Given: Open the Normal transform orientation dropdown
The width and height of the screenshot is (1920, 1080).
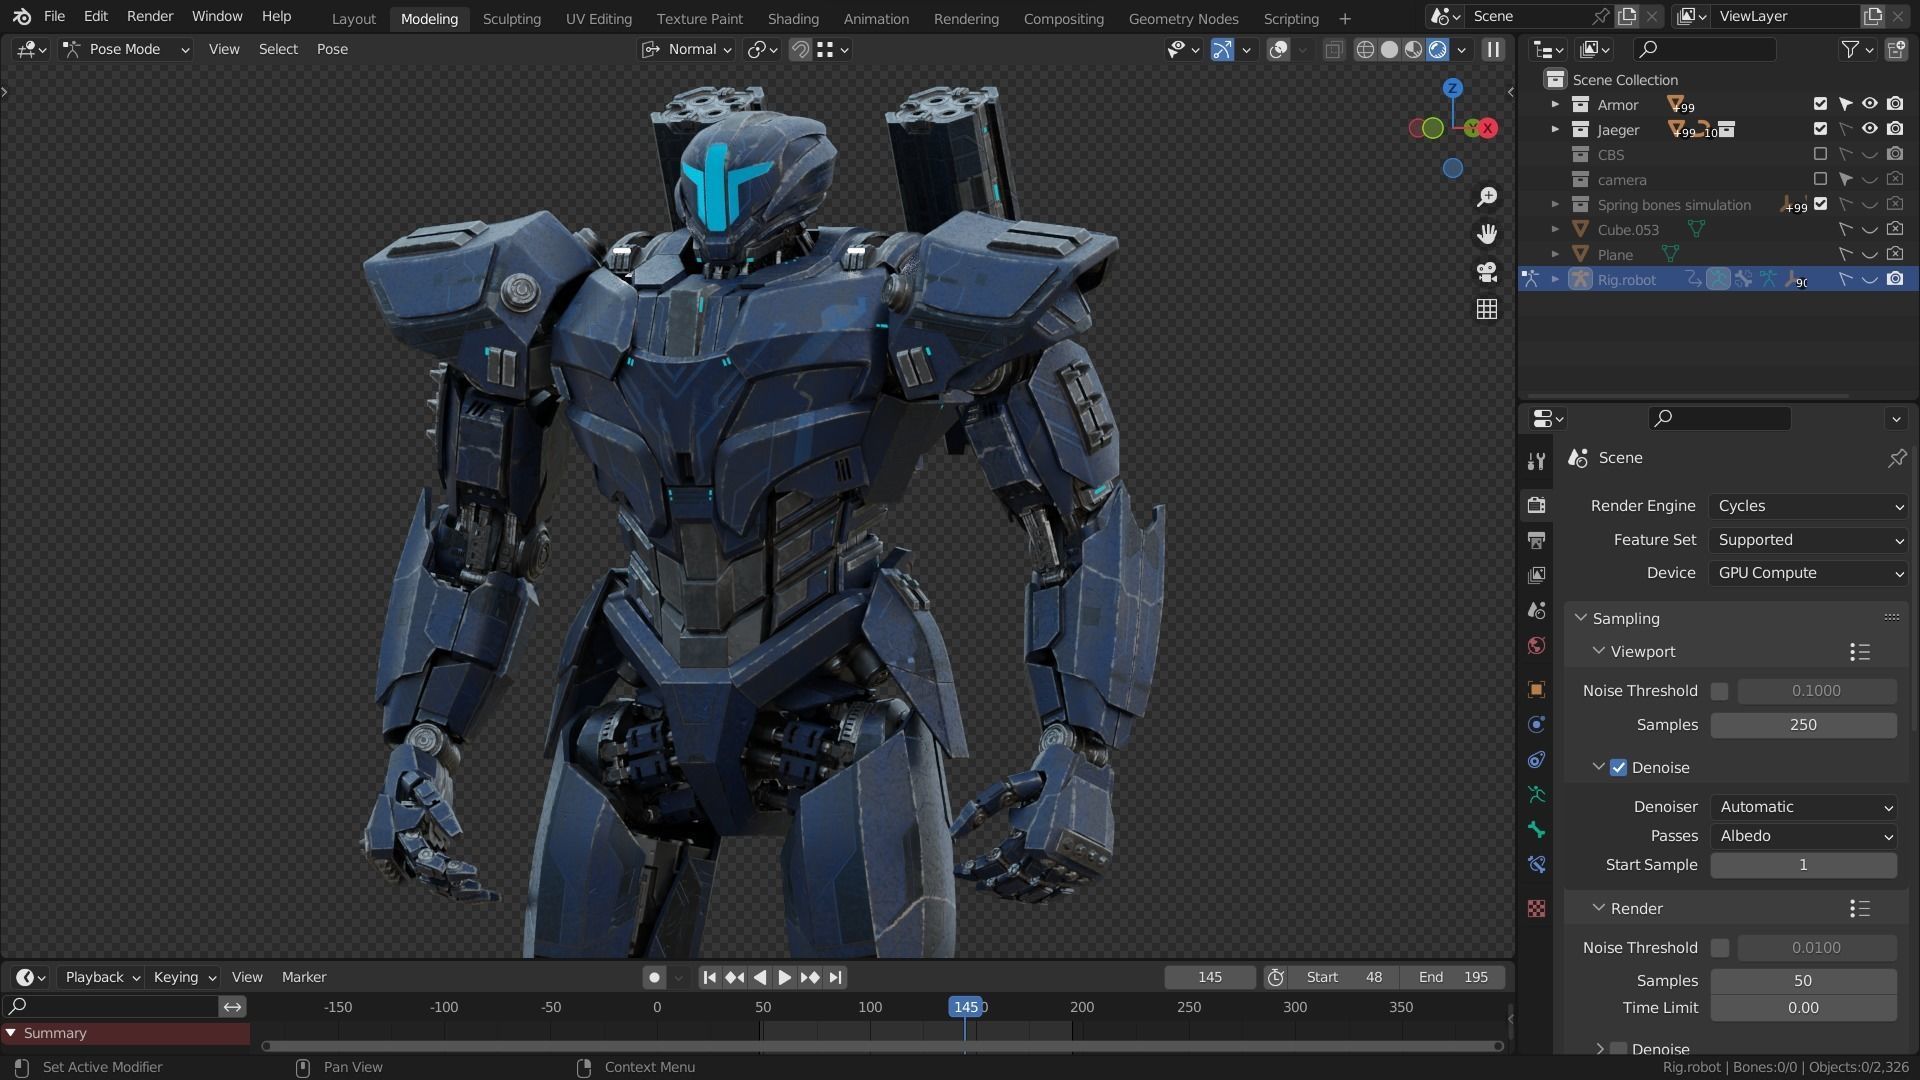Looking at the screenshot, I should tap(687, 49).
